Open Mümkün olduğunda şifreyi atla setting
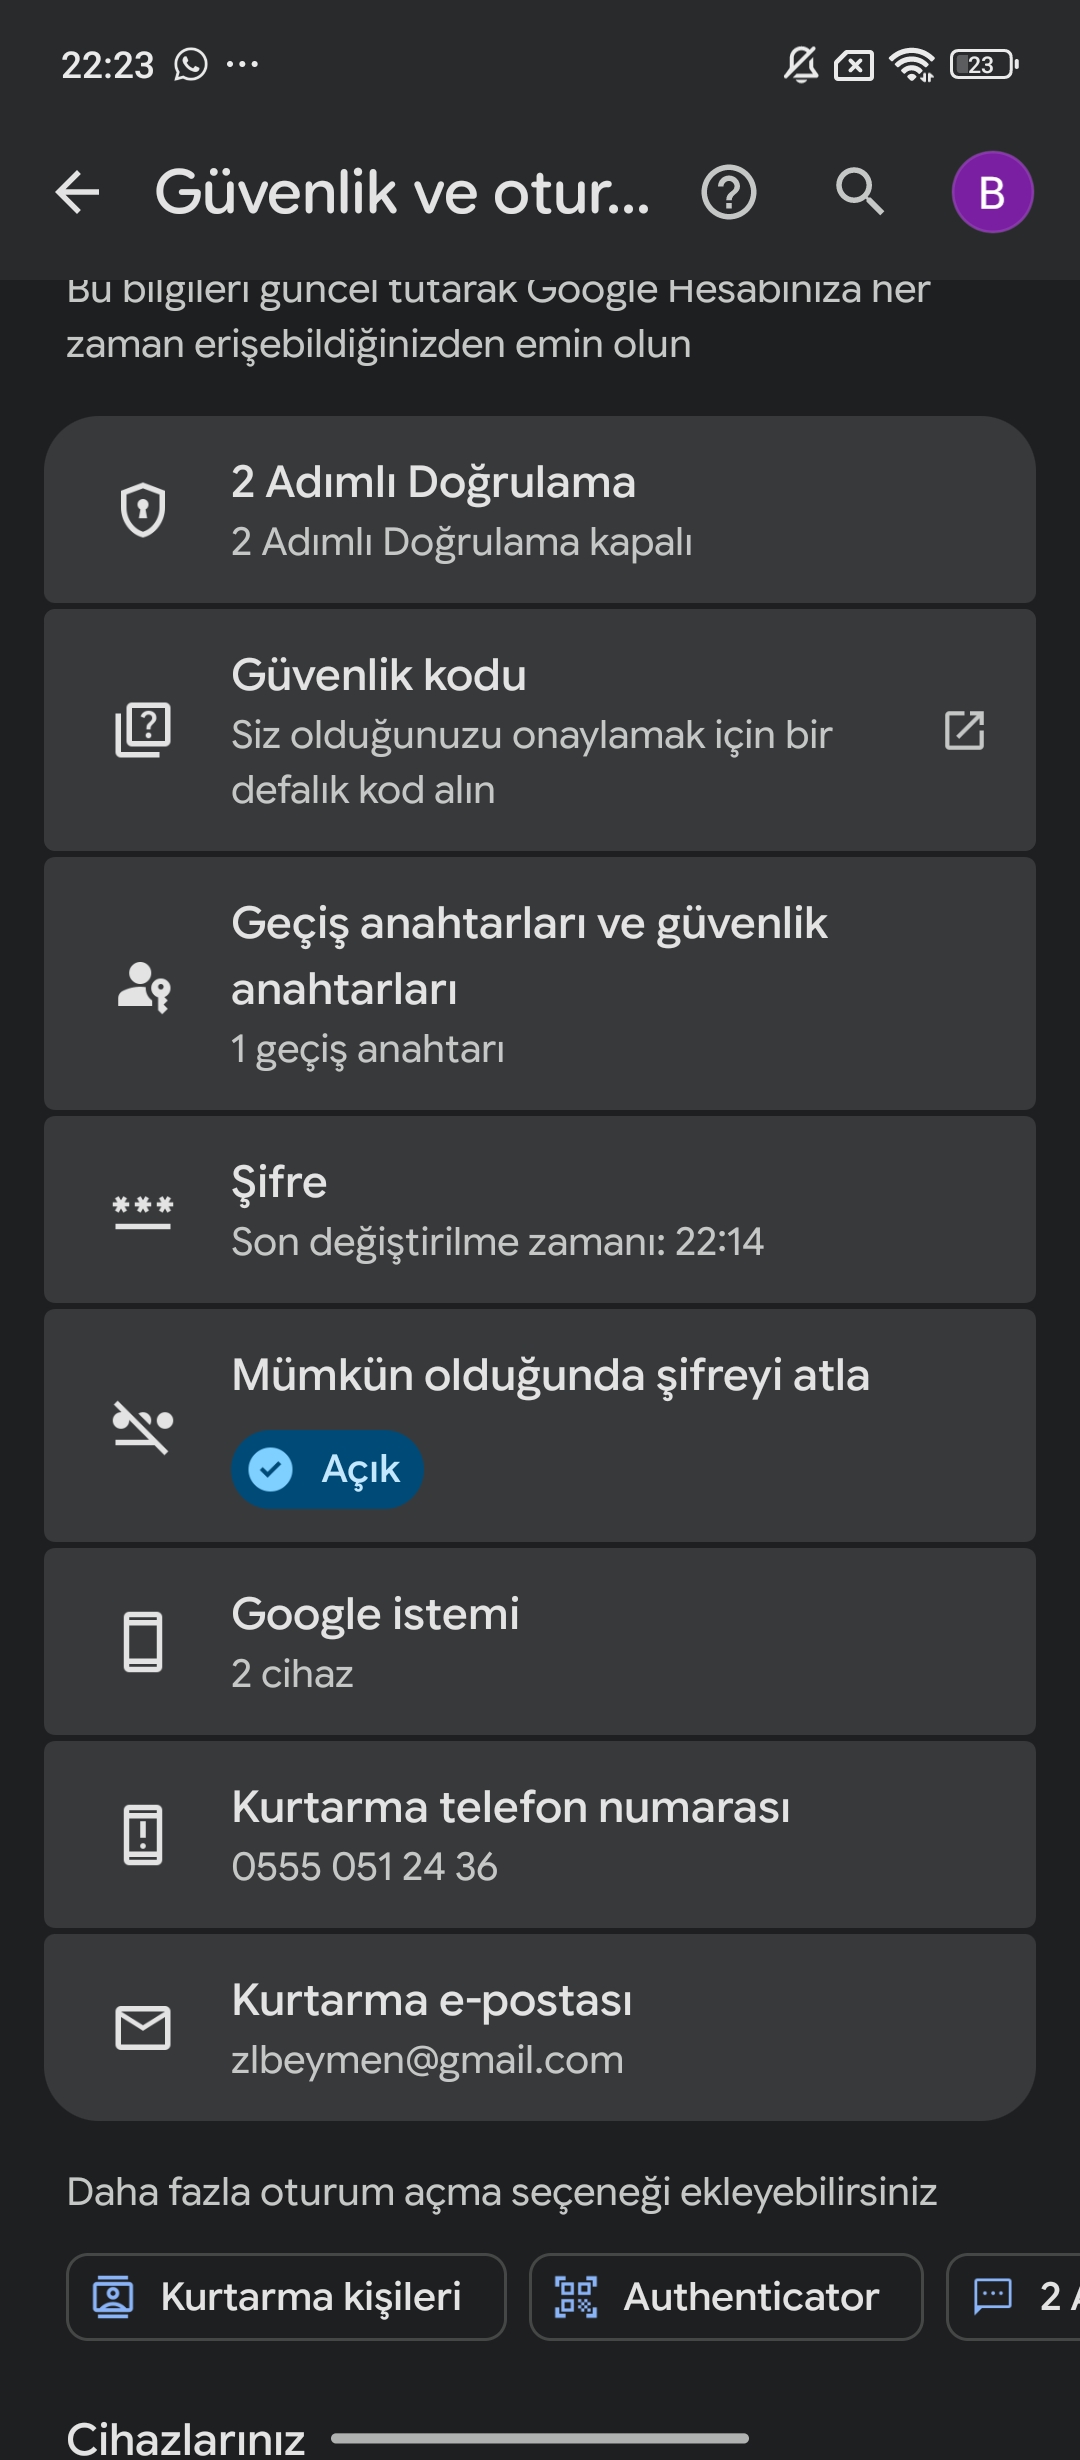 (x=540, y=1425)
